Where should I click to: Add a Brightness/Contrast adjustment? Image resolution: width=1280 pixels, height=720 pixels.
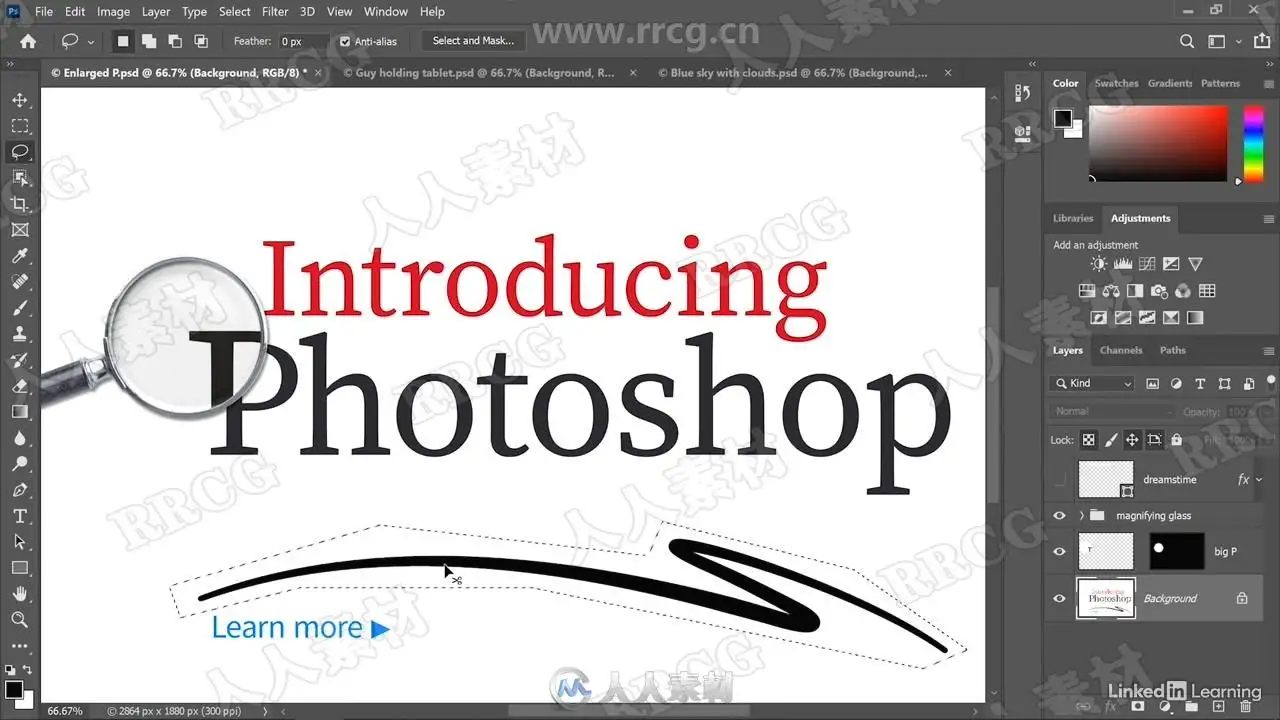pos(1099,264)
